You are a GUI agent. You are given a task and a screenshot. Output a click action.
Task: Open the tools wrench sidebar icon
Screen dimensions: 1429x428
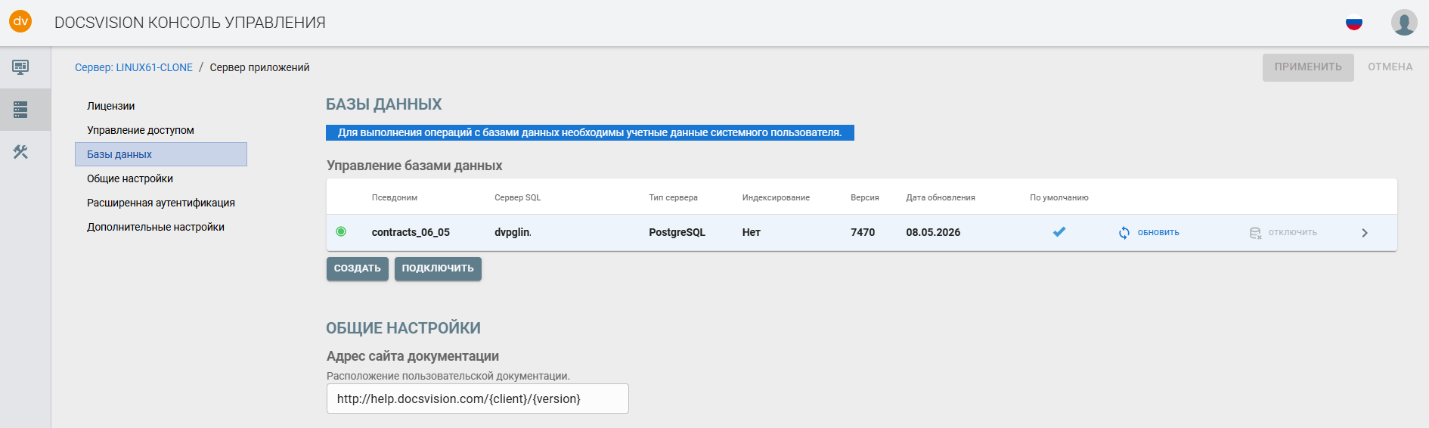20,152
